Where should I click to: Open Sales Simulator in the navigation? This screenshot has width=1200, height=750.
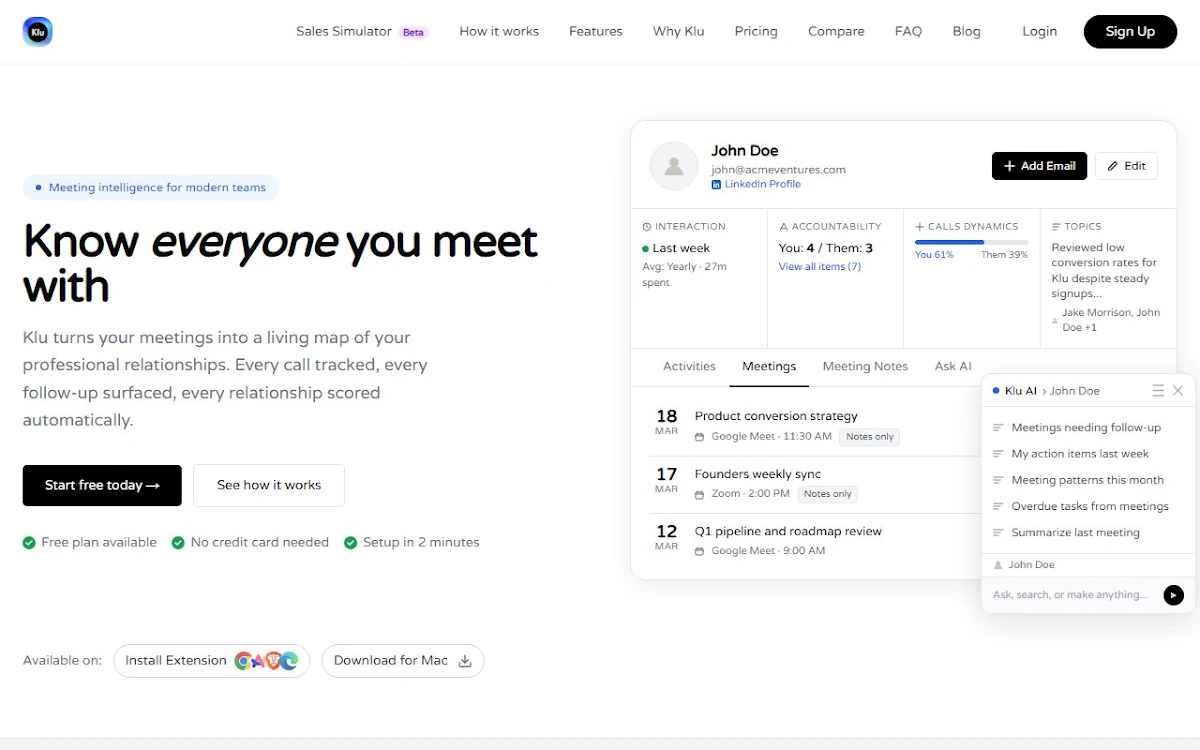pyautogui.click(x=362, y=32)
